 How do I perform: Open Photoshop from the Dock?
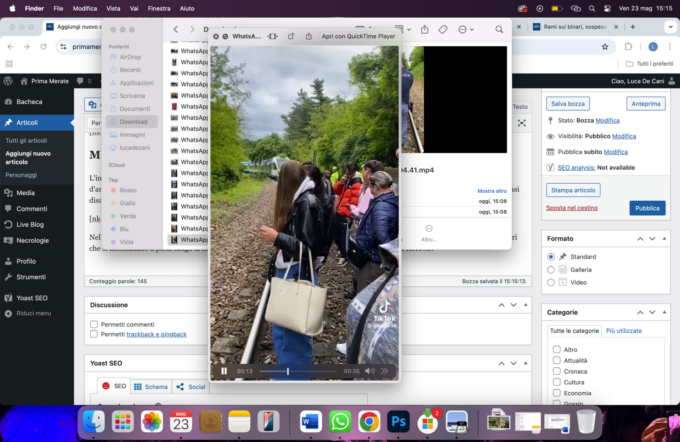tap(398, 422)
